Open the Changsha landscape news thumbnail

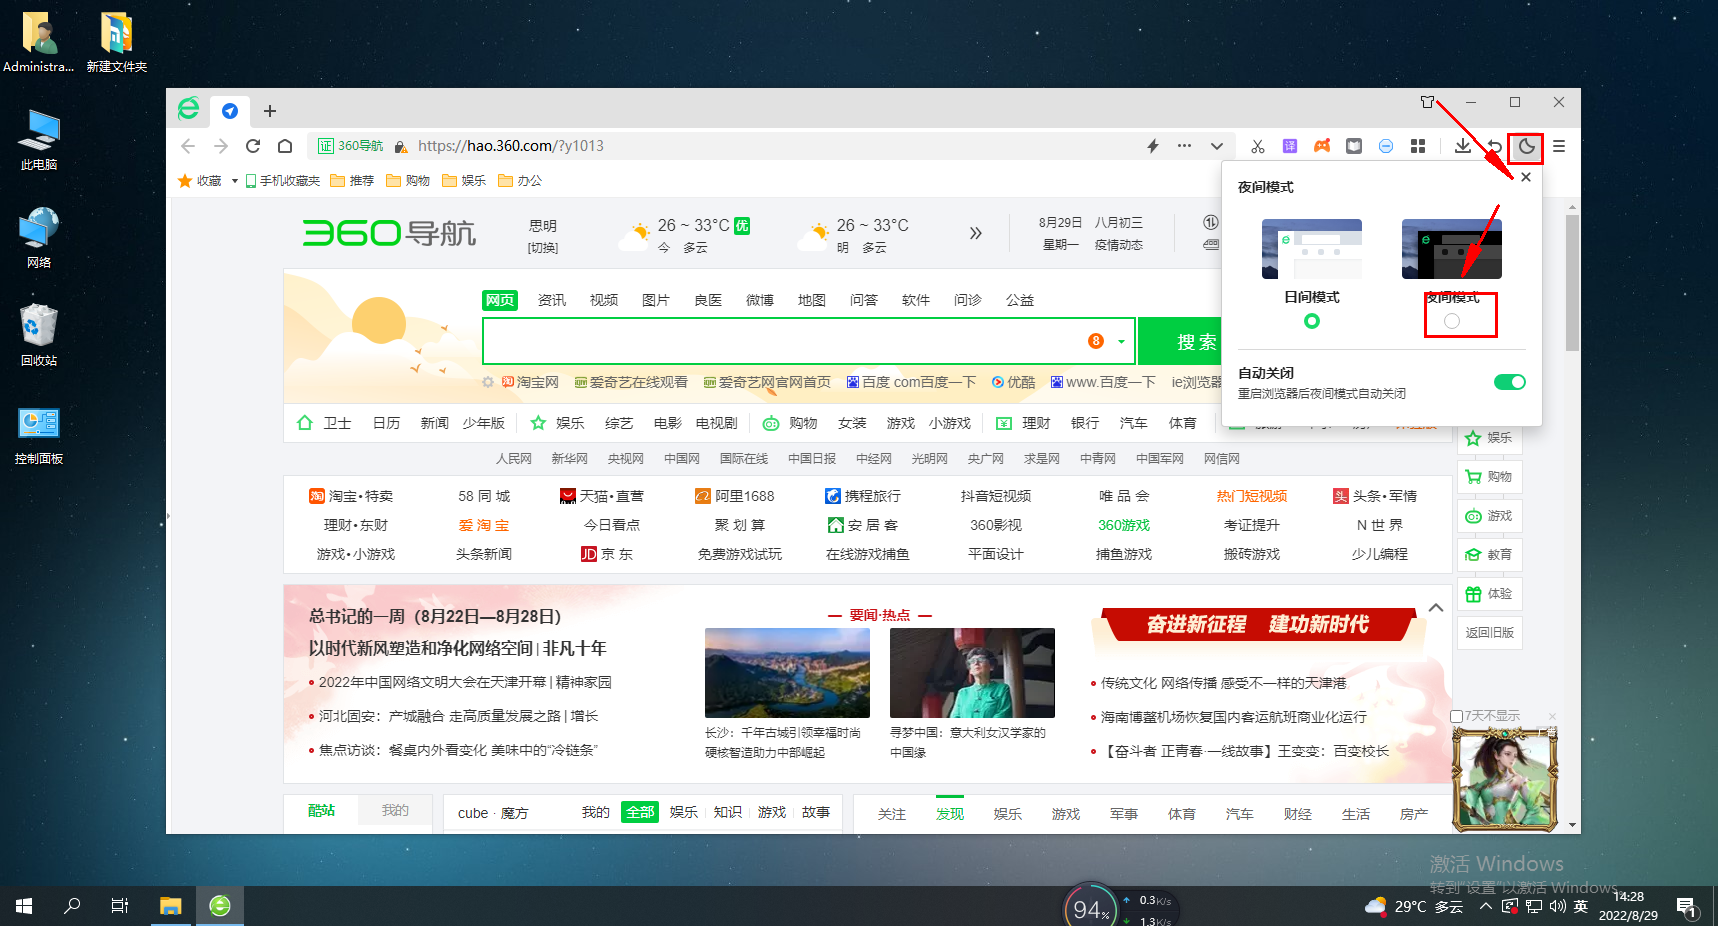pos(787,673)
